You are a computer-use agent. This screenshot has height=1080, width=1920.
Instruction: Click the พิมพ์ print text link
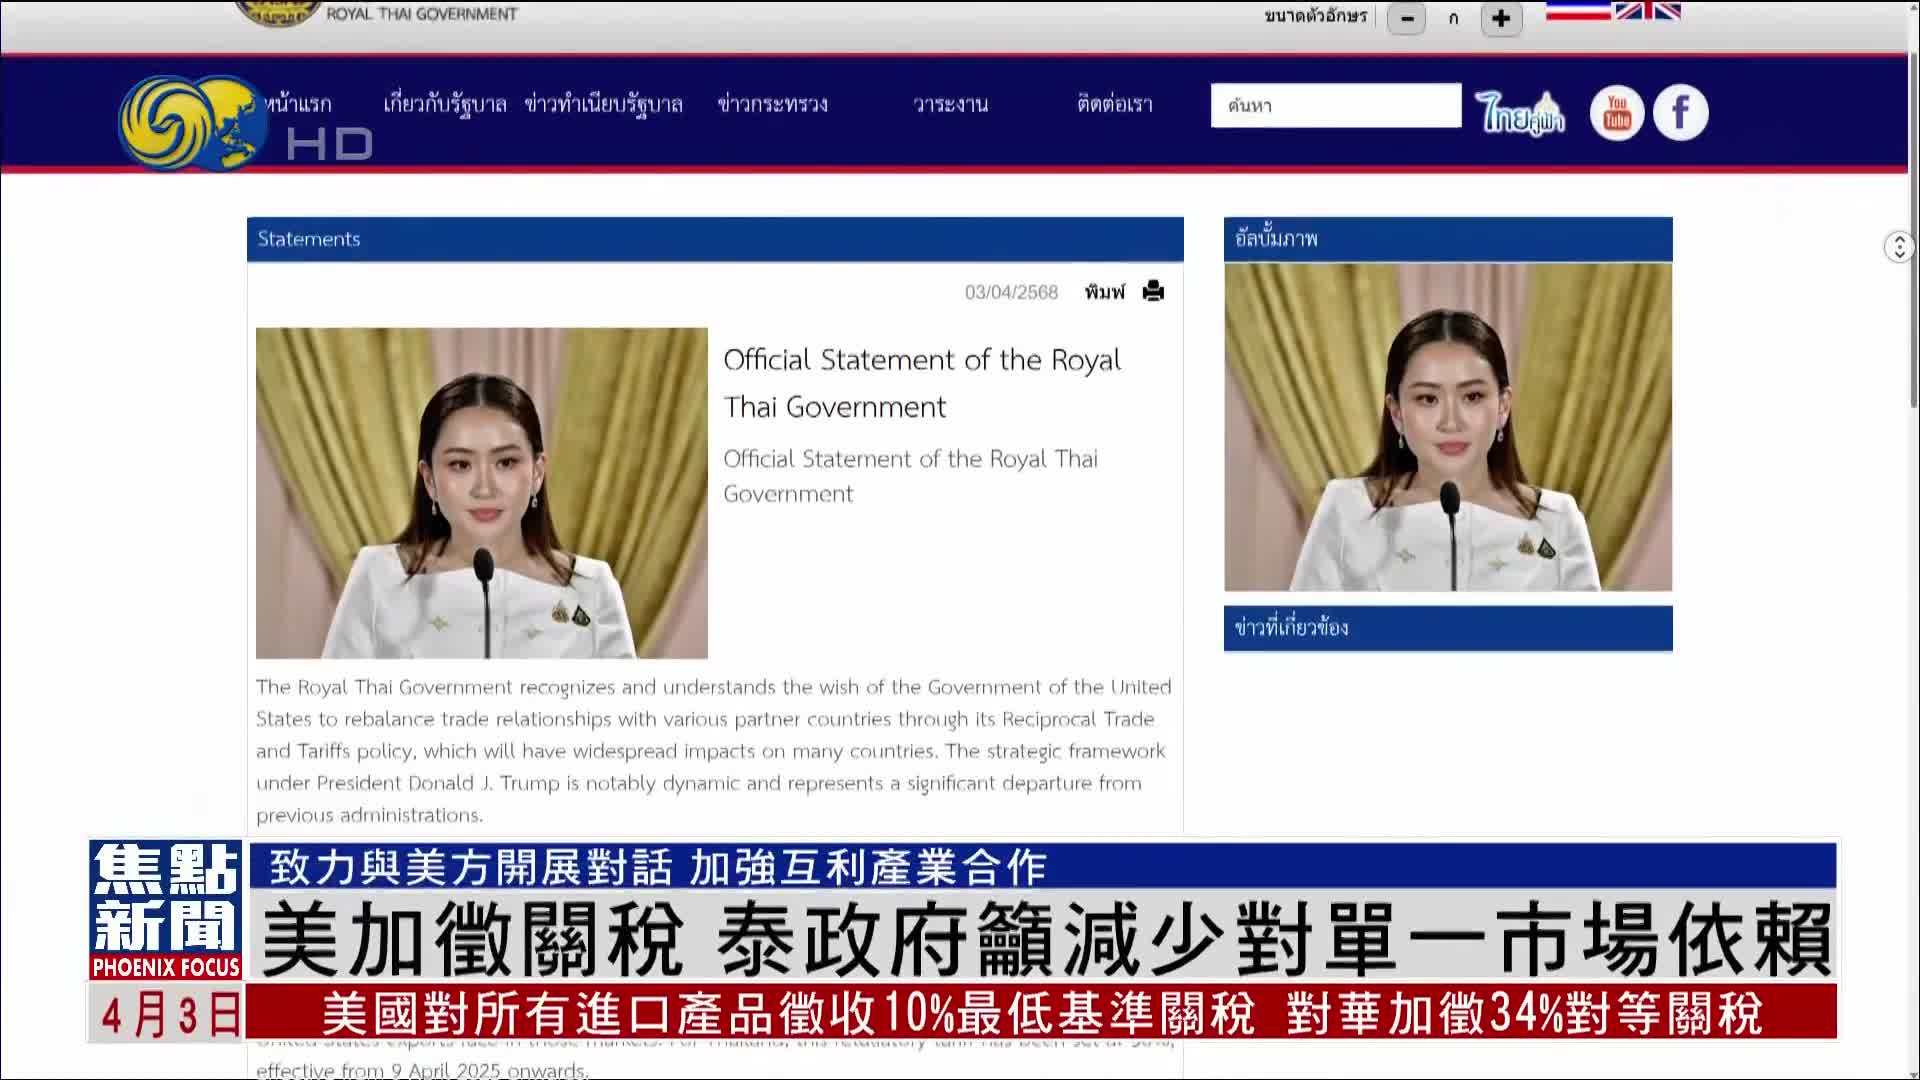tap(1105, 291)
